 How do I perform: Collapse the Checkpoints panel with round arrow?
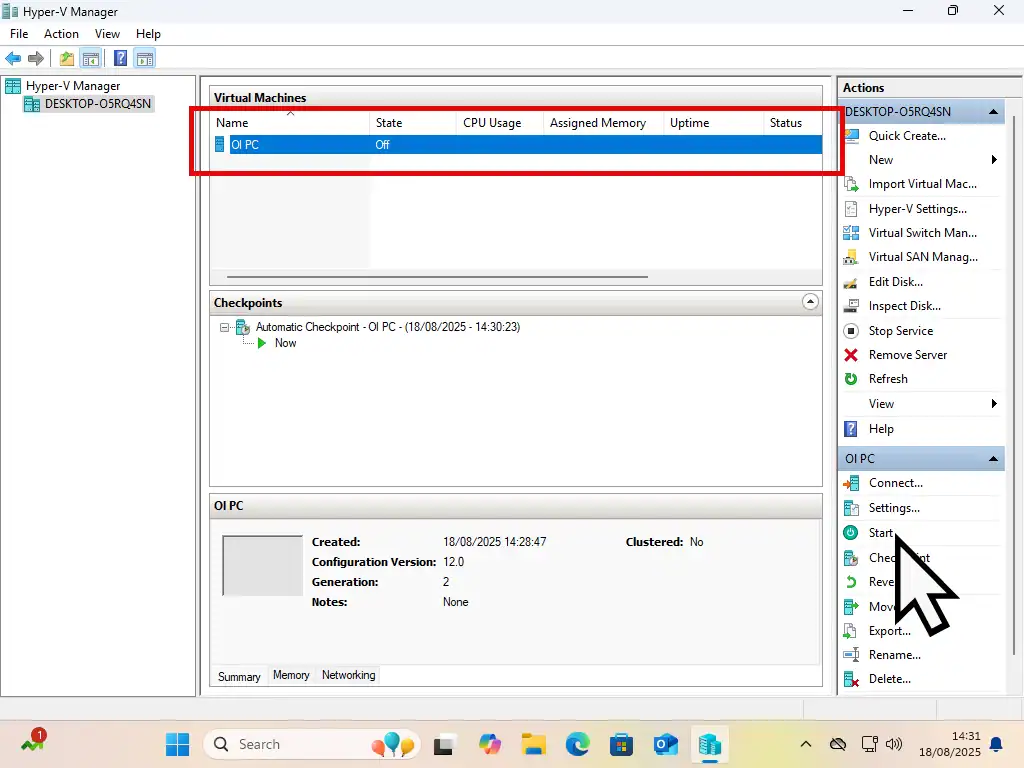811,302
